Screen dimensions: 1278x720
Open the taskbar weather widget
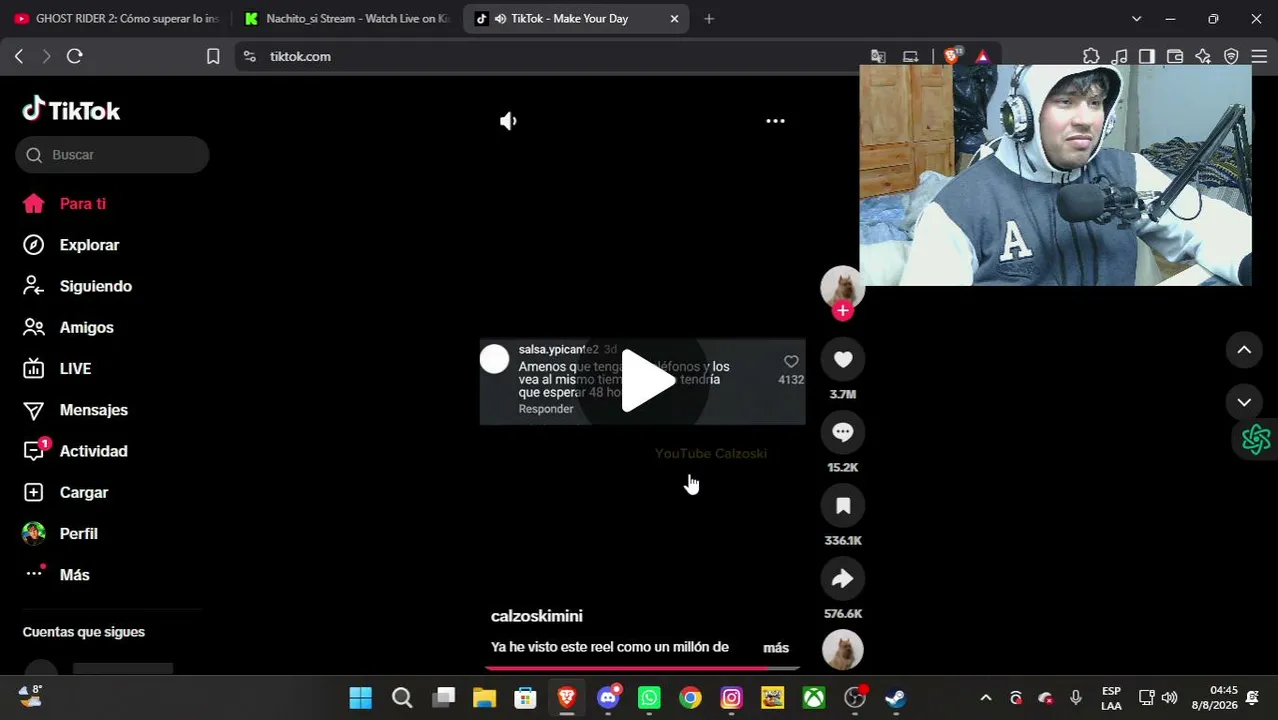pos(30,697)
